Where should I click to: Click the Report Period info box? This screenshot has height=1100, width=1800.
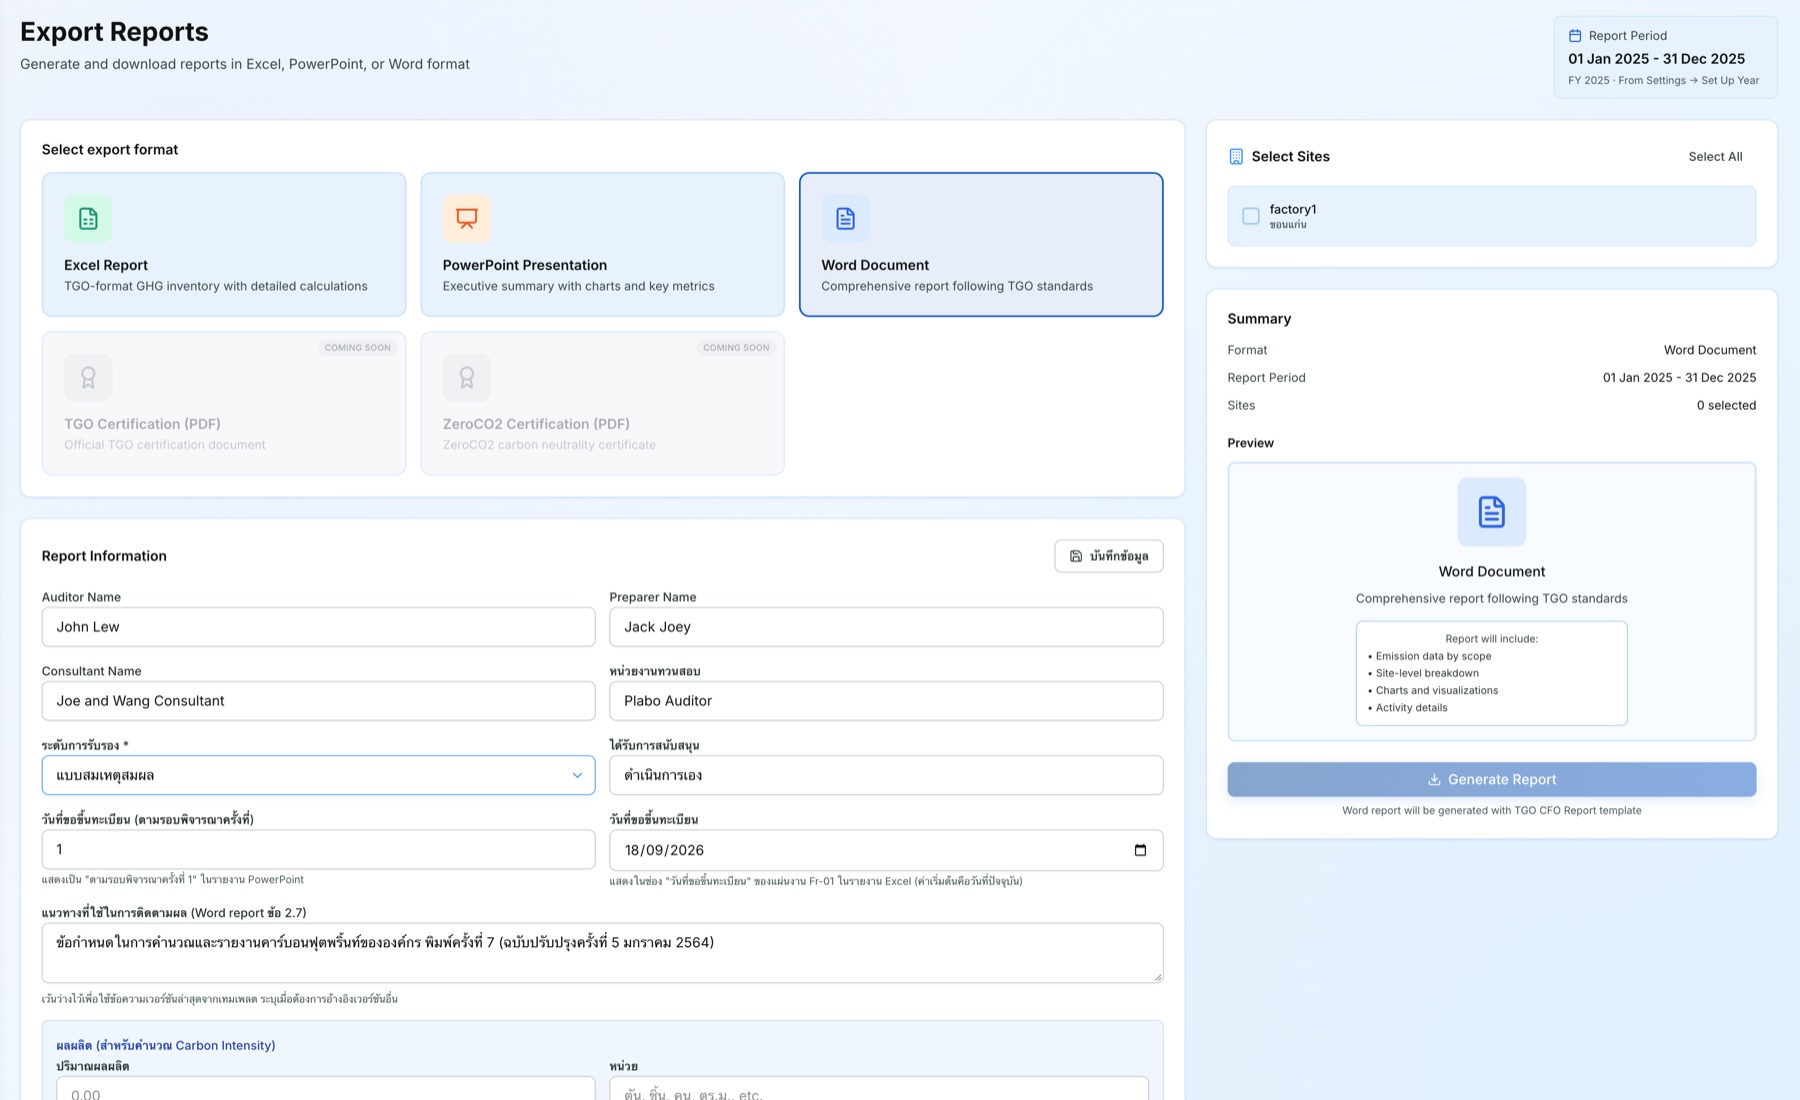(x=1665, y=57)
